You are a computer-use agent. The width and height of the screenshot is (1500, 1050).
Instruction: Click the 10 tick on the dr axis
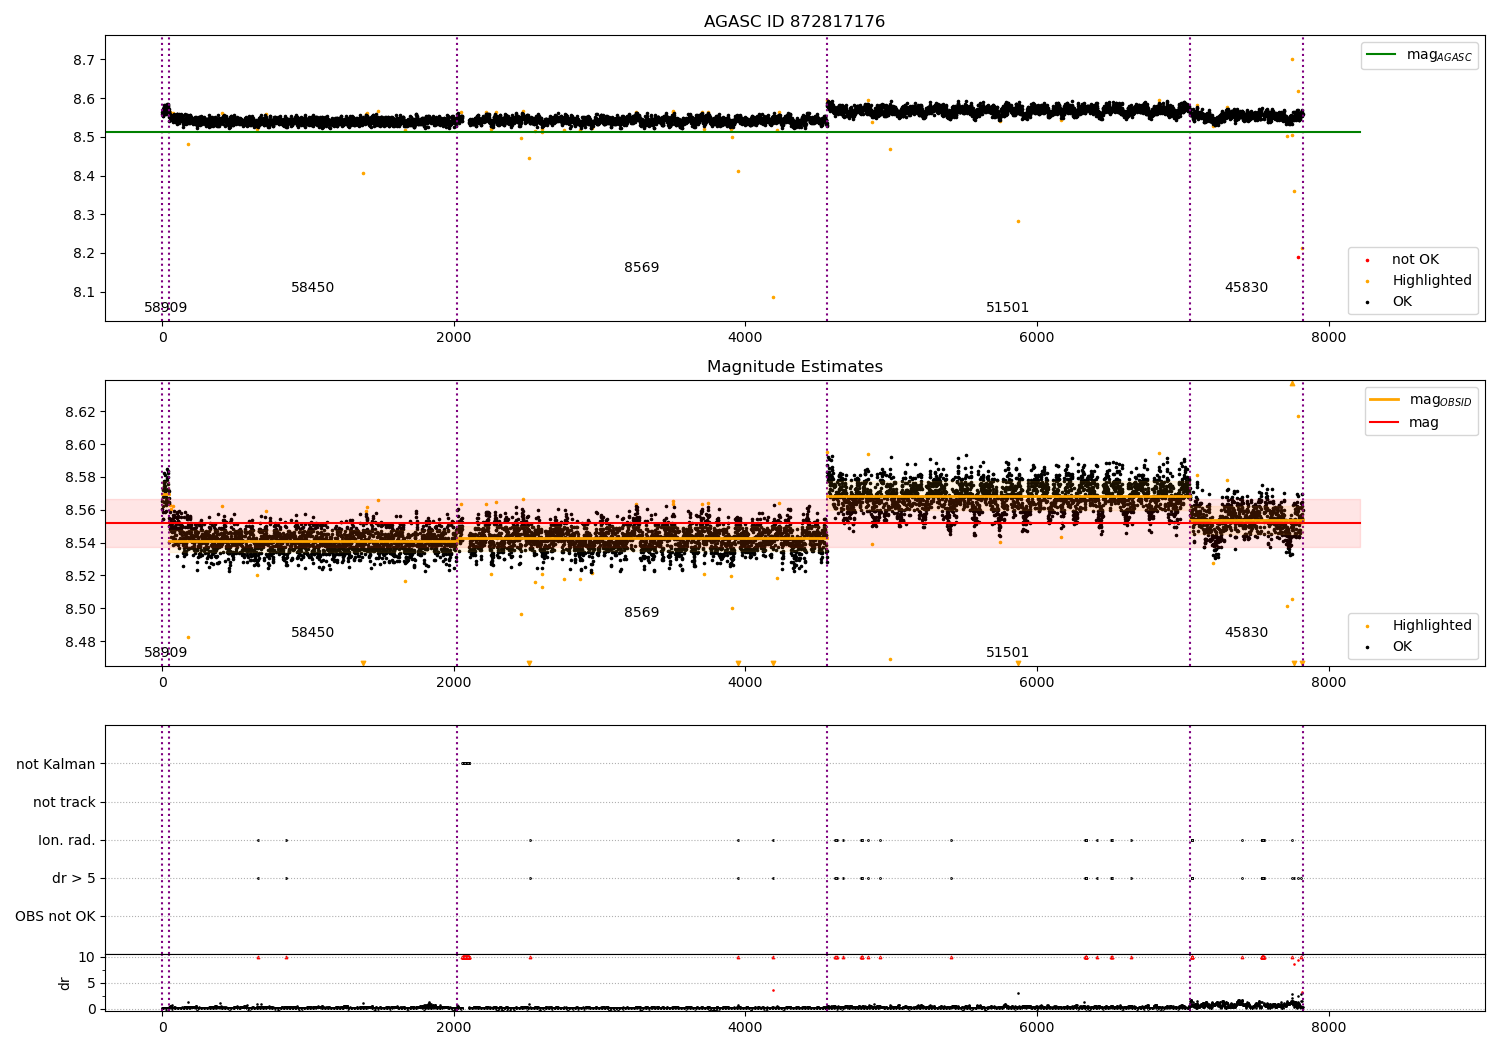(x=87, y=958)
